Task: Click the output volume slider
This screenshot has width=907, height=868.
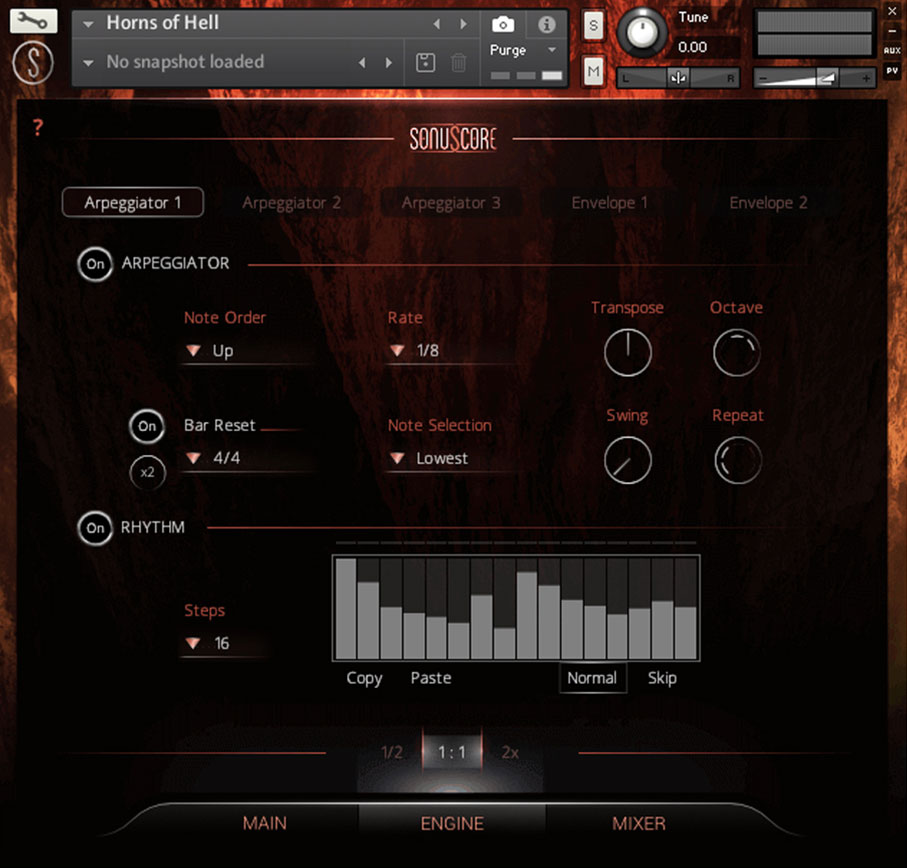Action: (814, 77)
